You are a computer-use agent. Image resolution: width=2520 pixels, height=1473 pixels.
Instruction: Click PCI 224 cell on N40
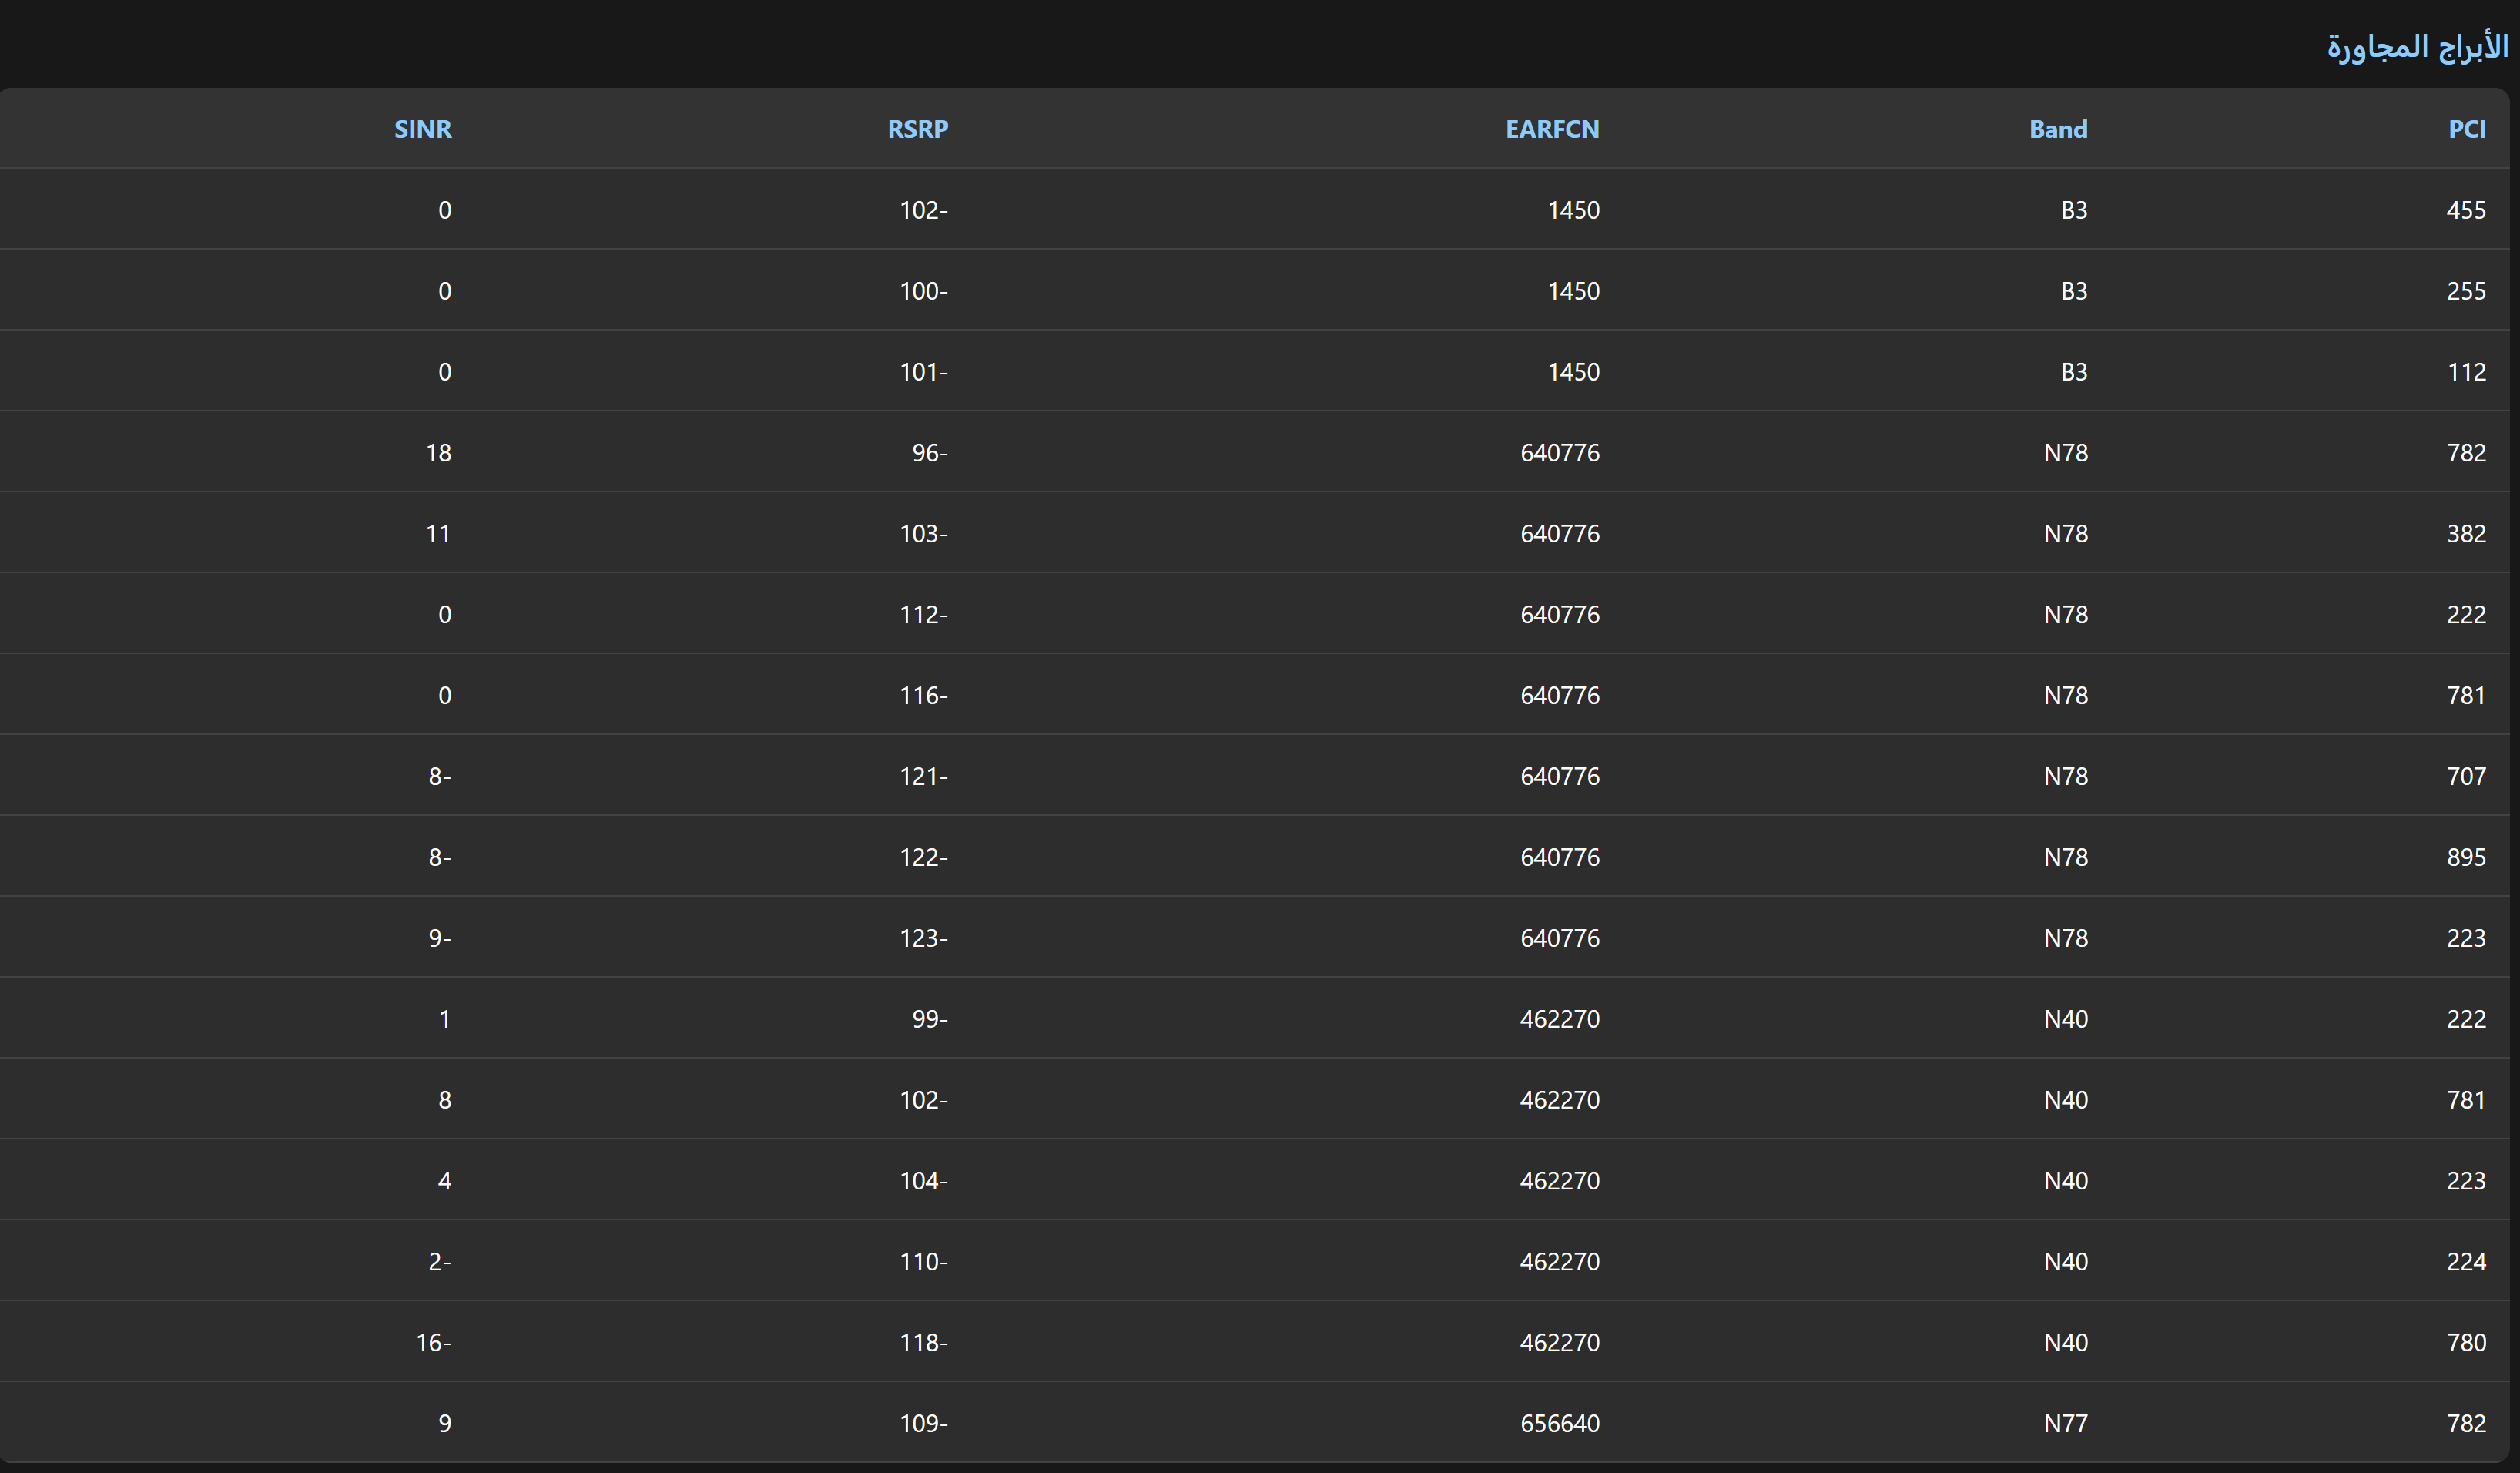pos(2465,1262)
